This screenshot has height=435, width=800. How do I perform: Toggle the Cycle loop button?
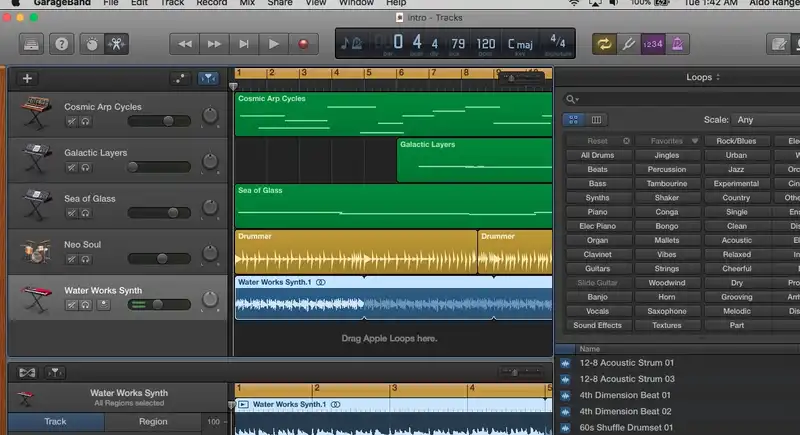click(604, 44)
